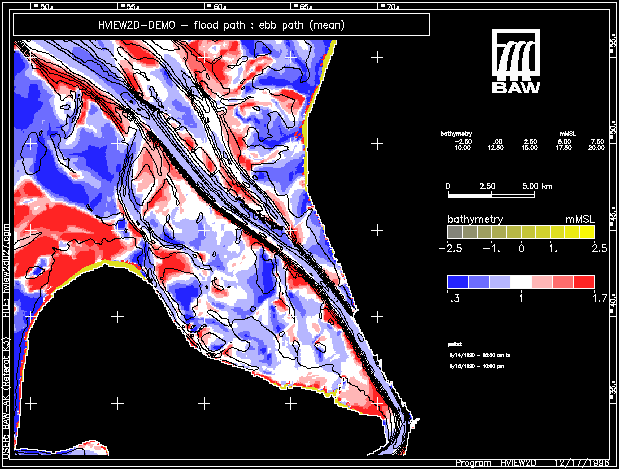
Task: Click the '-2.5' label under the bathymetry legend
Action: 450,248
